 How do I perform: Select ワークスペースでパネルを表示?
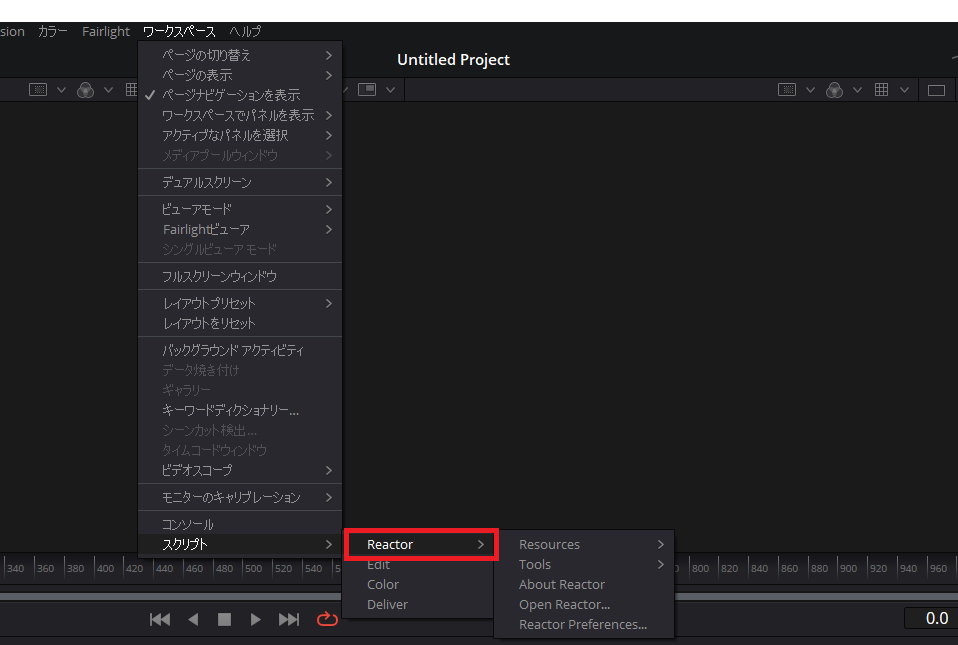pos(240,115)
